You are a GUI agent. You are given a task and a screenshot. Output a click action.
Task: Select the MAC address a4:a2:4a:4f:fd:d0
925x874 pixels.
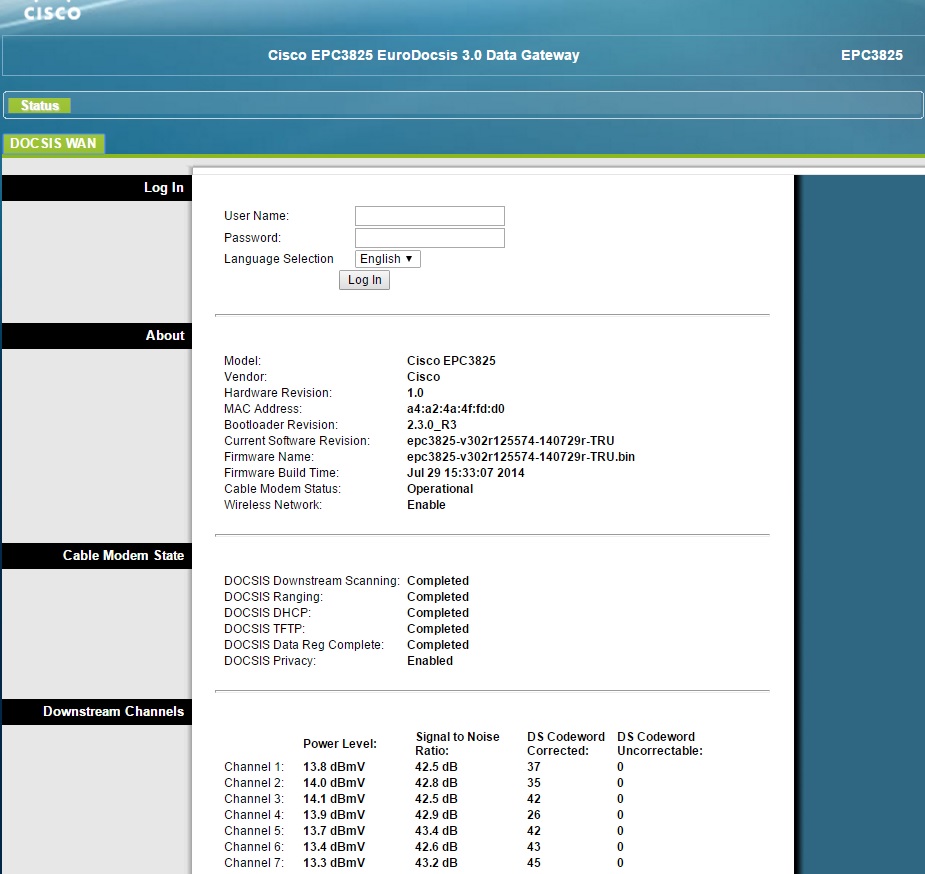(455, 409)
